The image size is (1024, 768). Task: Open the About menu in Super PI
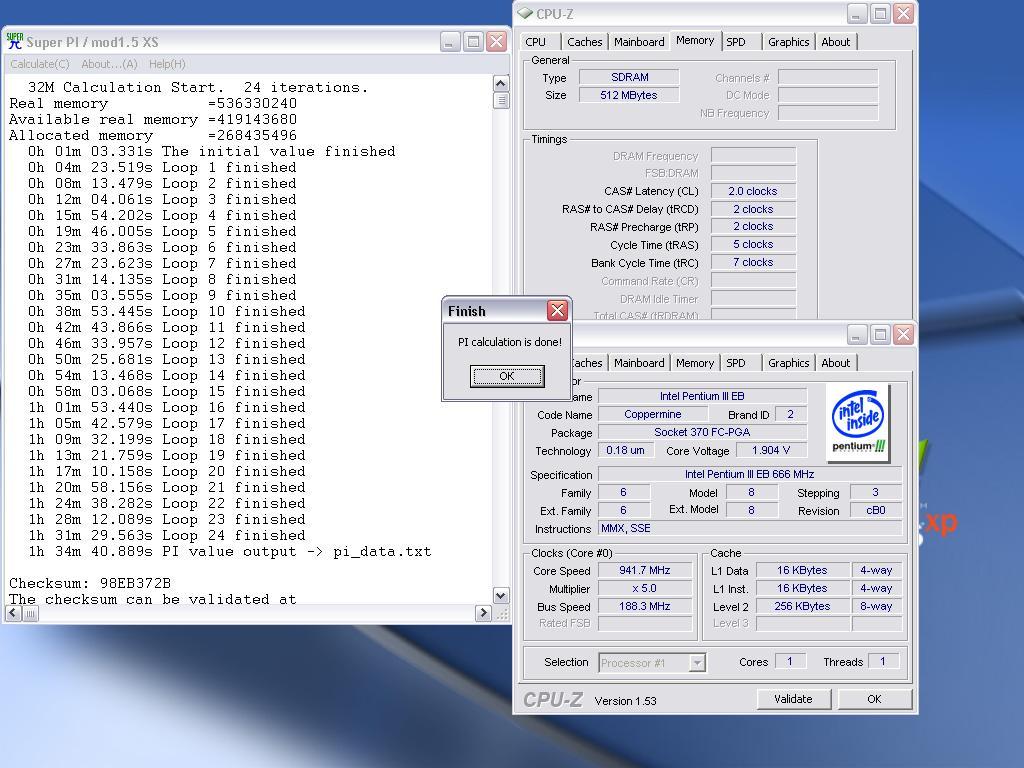(109, 64)
